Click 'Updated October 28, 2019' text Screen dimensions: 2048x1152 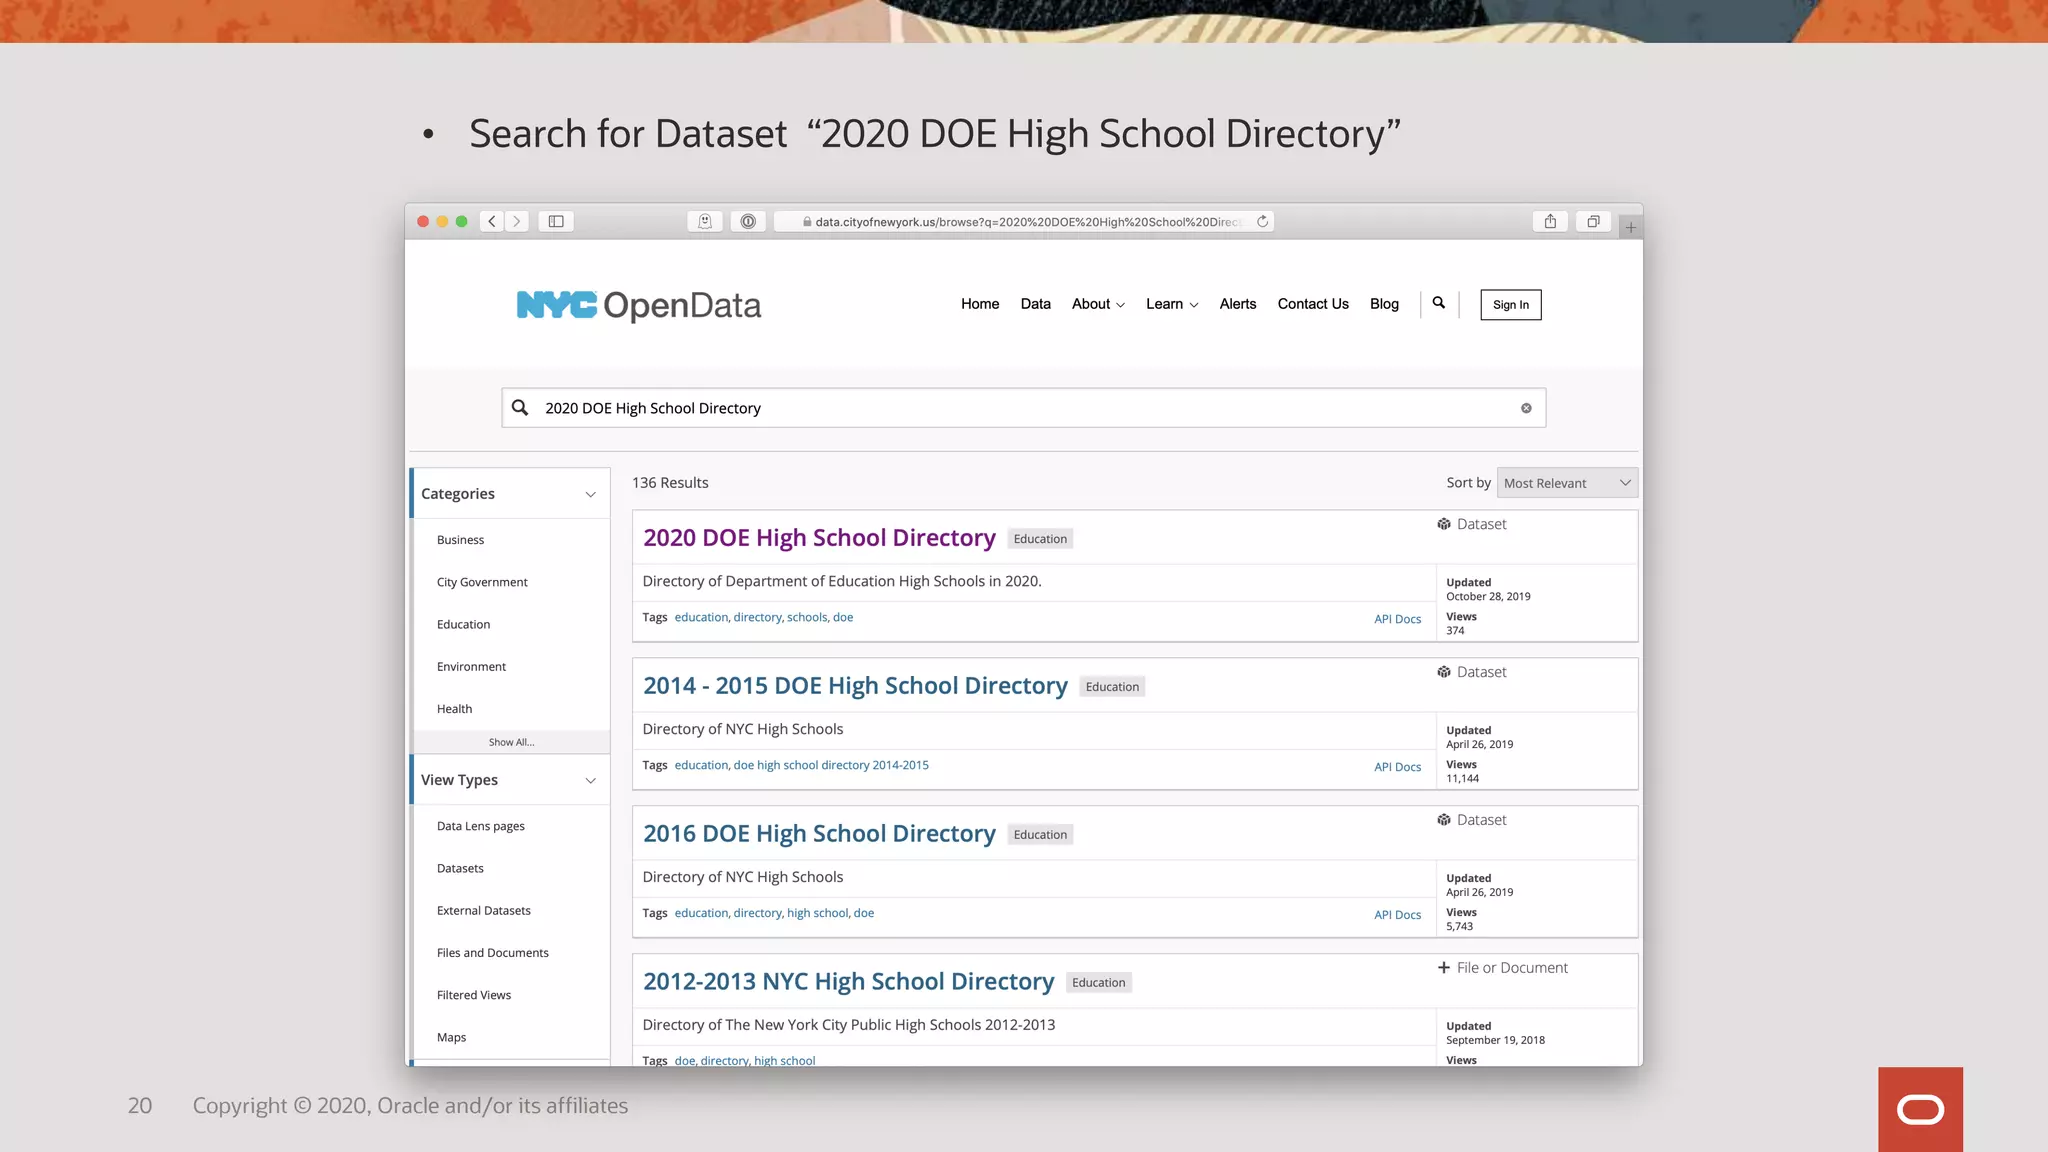pos(1488,589)
